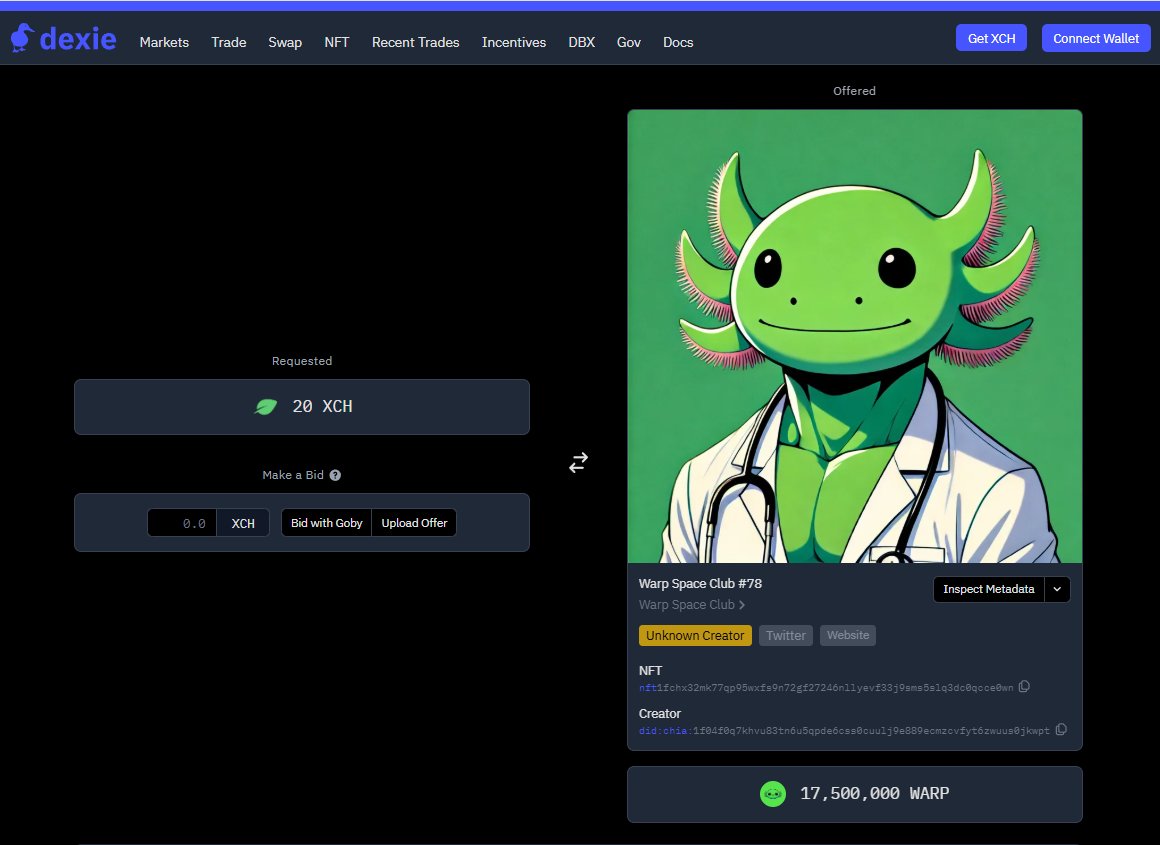
Task: Click the Inspect Metadata button
Action: (x=988, y=590)
